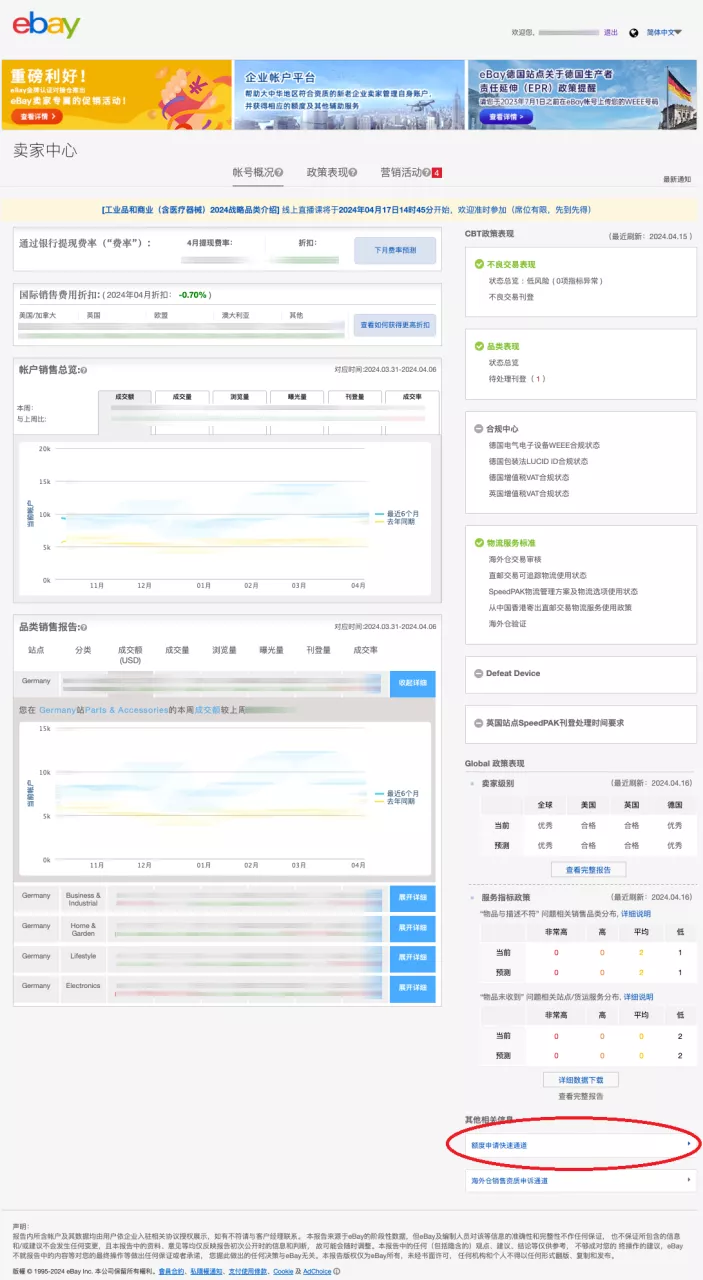Open 海外仓验证 link
Screen dimensions: 703x1280
pos(507,623)
